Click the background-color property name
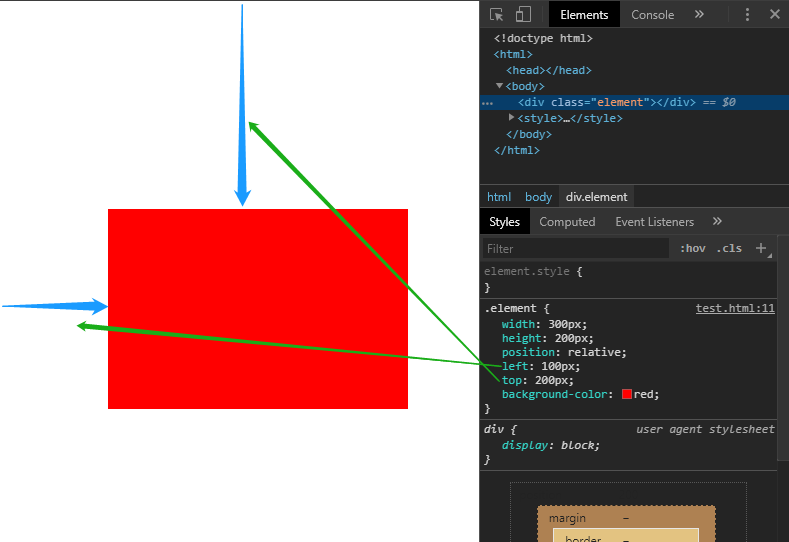Viewport: 789px width, 542px height. (554, 394)
